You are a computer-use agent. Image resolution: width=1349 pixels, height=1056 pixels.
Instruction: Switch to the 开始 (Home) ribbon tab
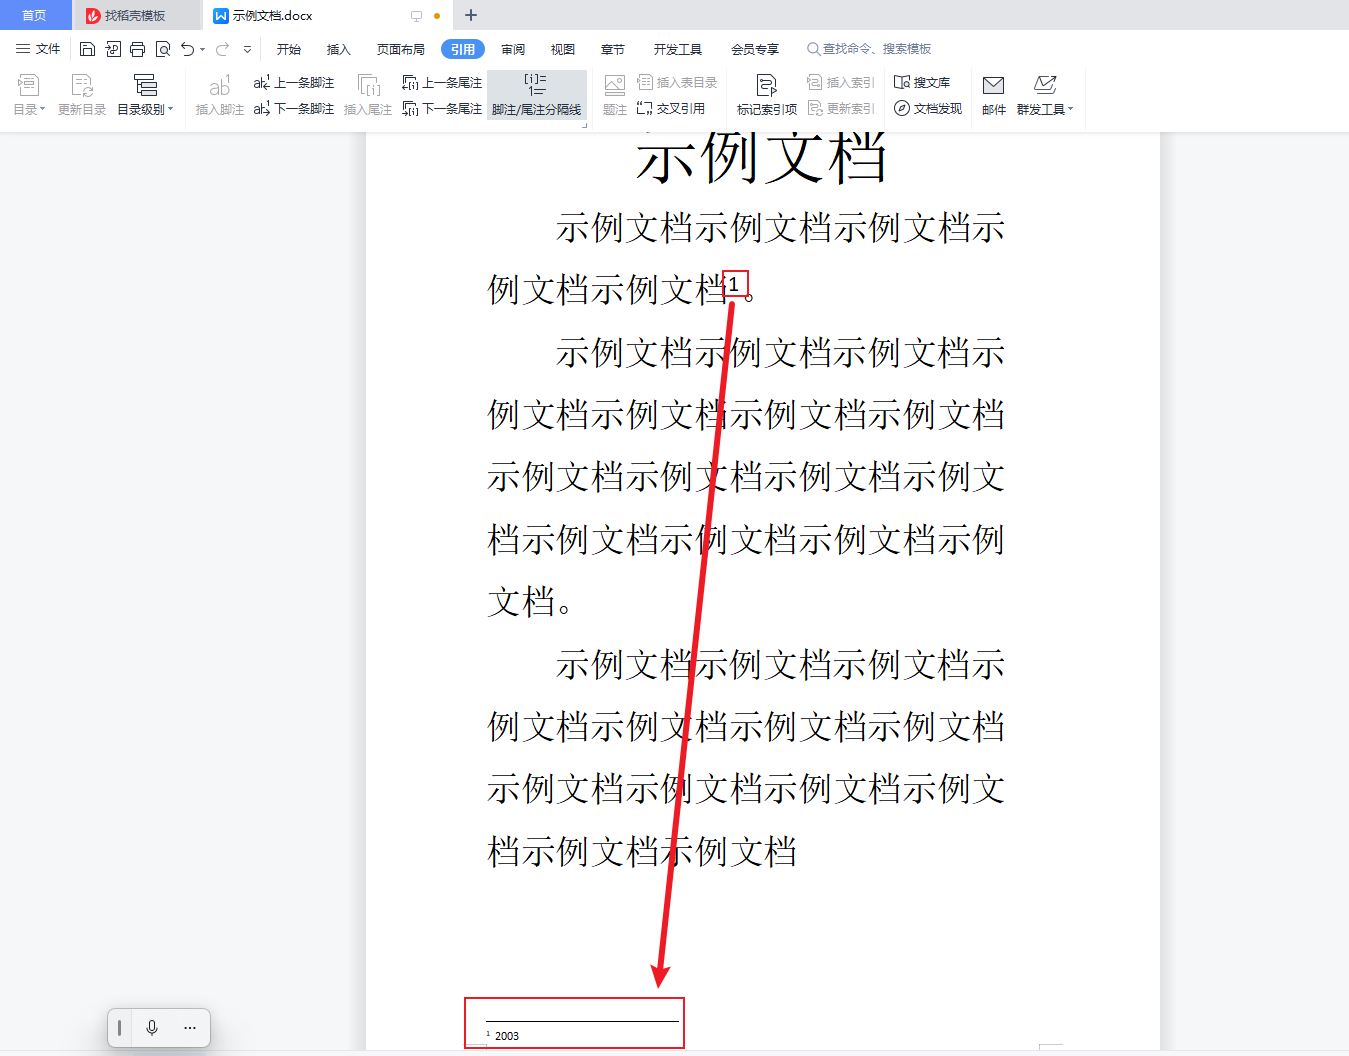click(289, 48)
